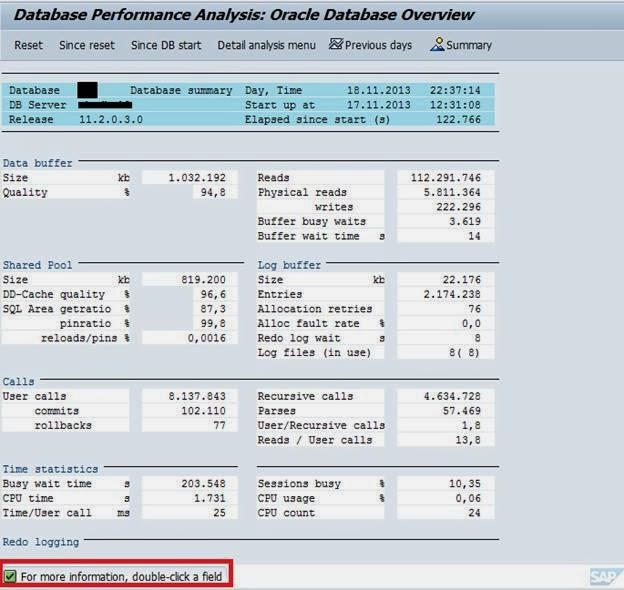This screenshot has width=624, height=590.
Task: Select the CPU count value 24
Action: coord(474,513)
